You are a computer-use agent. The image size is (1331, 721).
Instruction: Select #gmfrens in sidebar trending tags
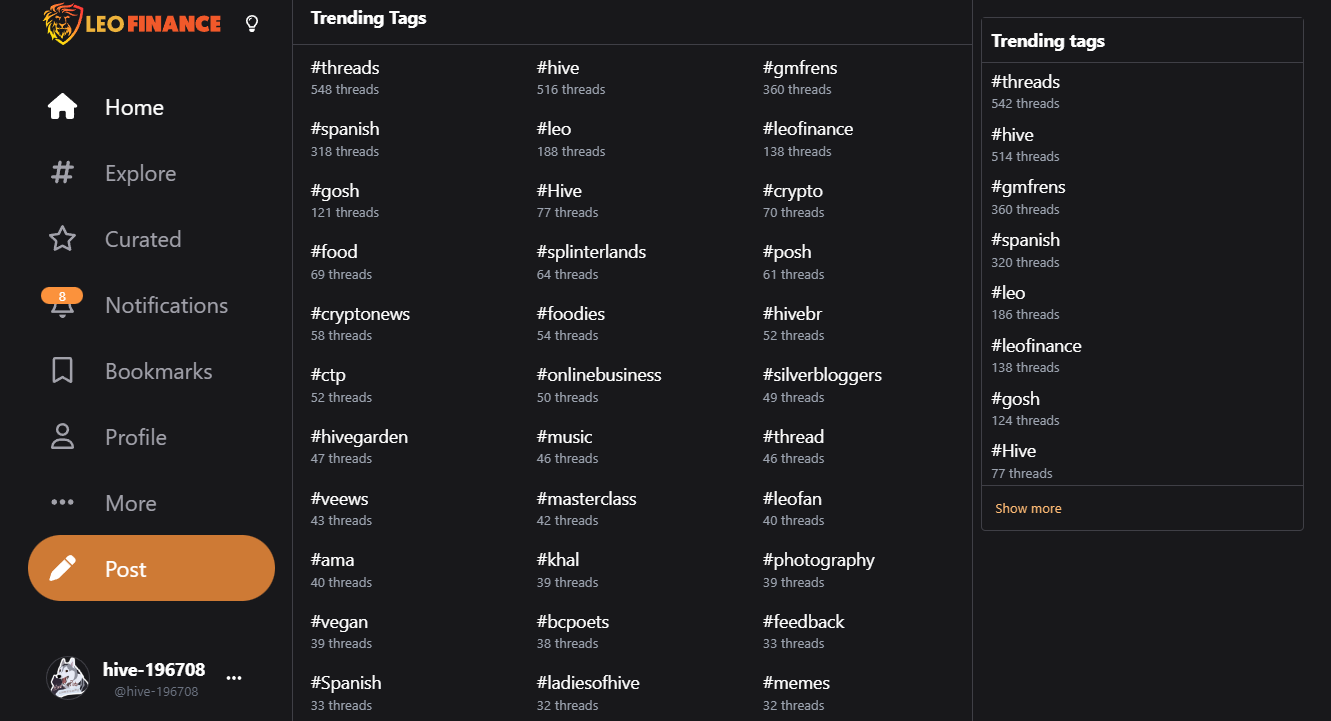coord(1028,187)
